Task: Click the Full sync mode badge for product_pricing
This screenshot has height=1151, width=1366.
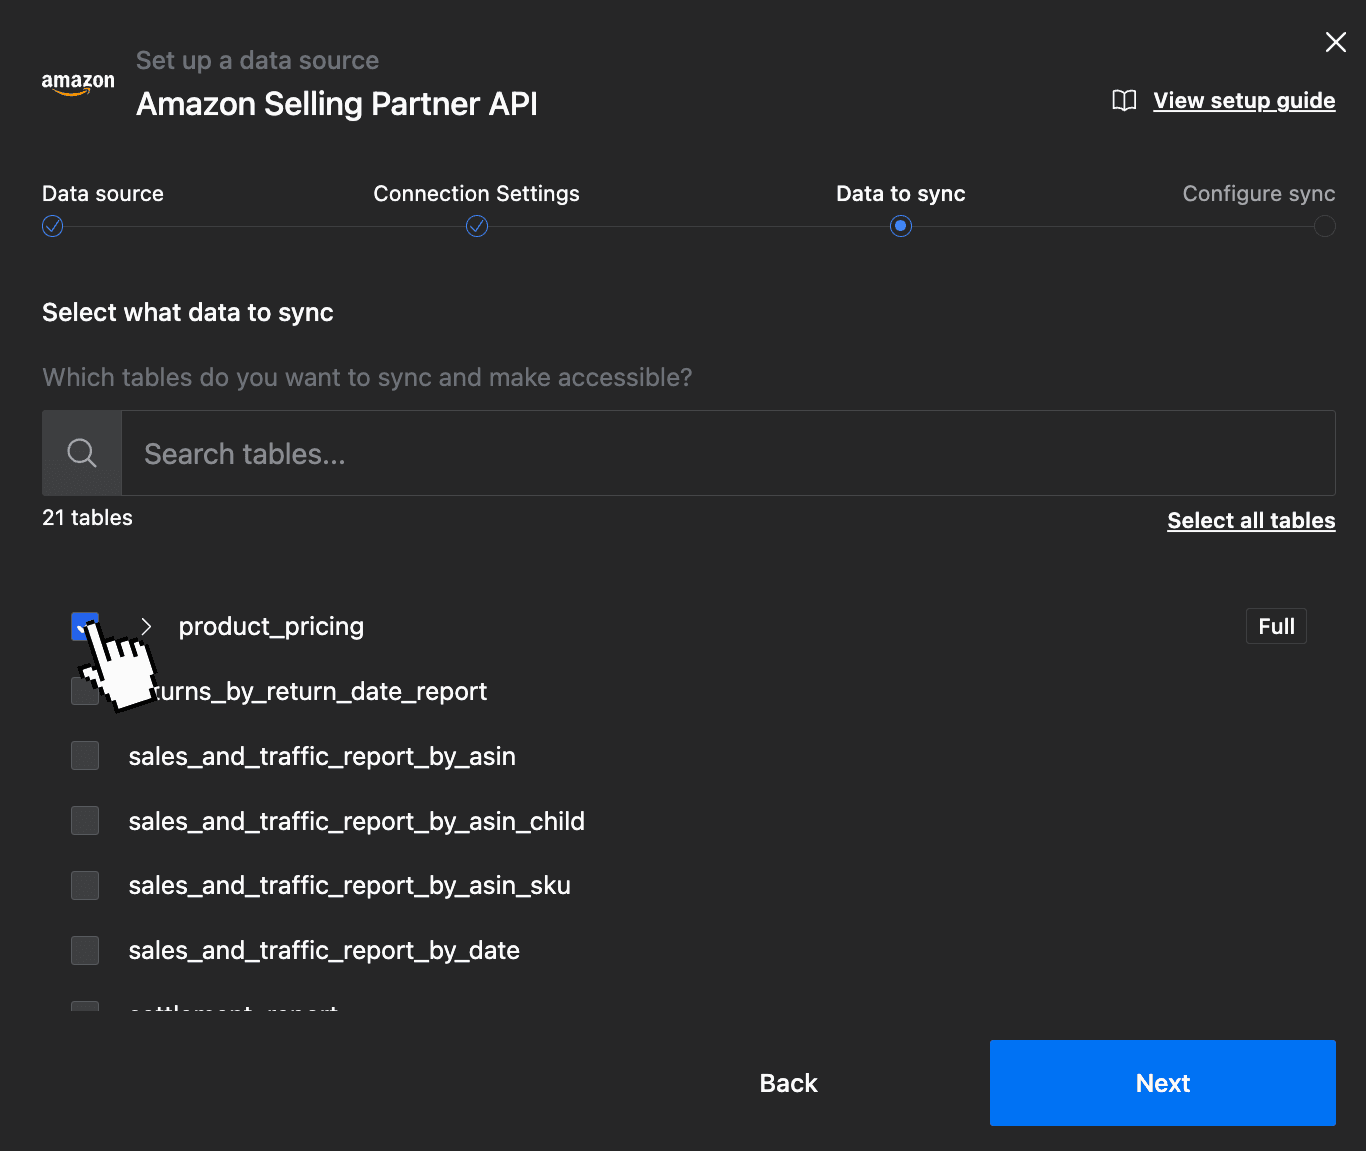Action: 1276,626
